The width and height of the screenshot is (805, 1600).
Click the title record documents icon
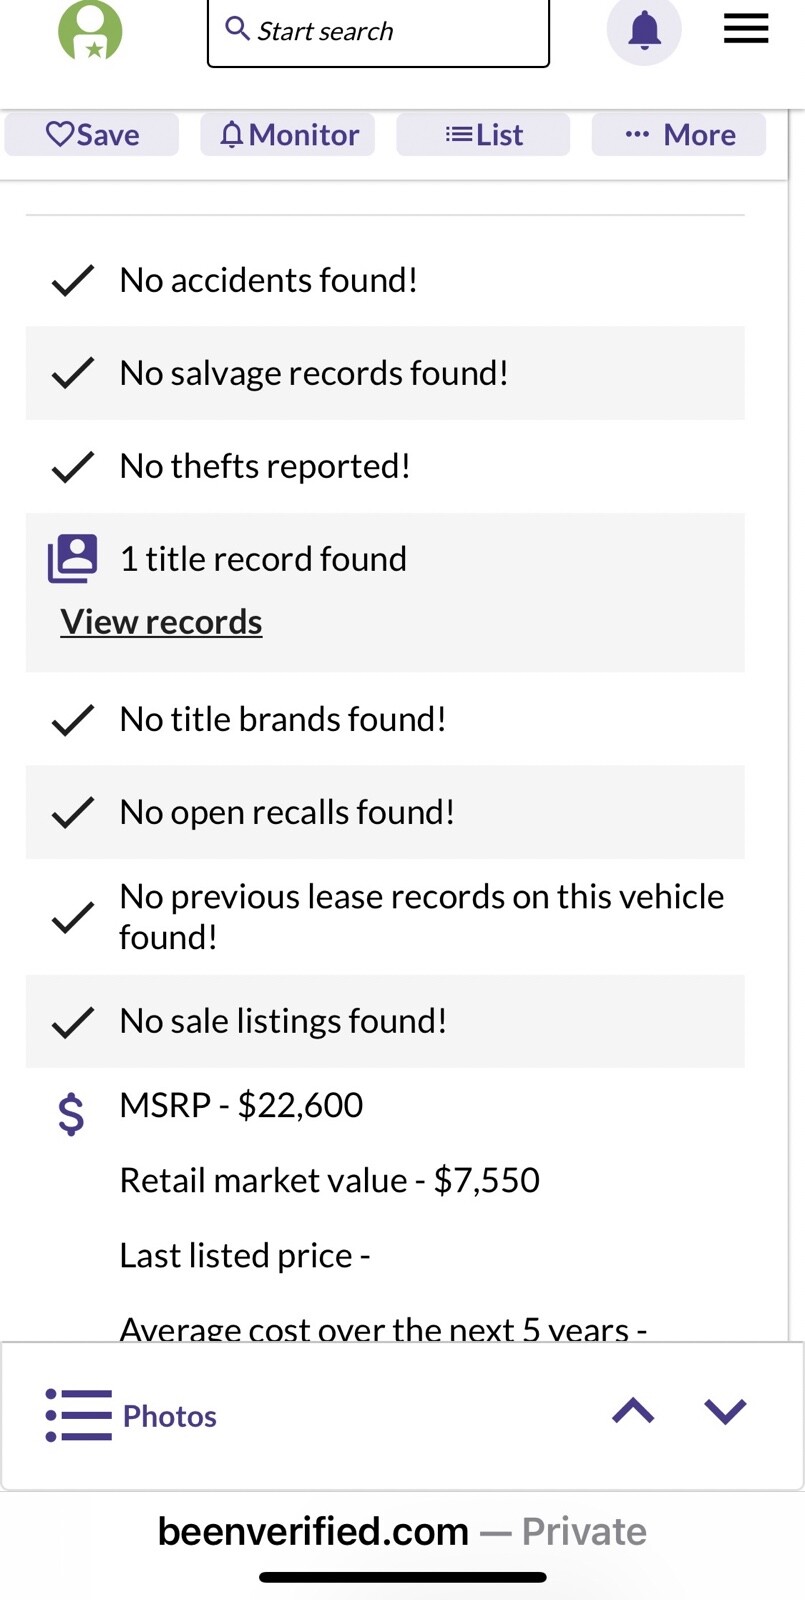point(73,558)
